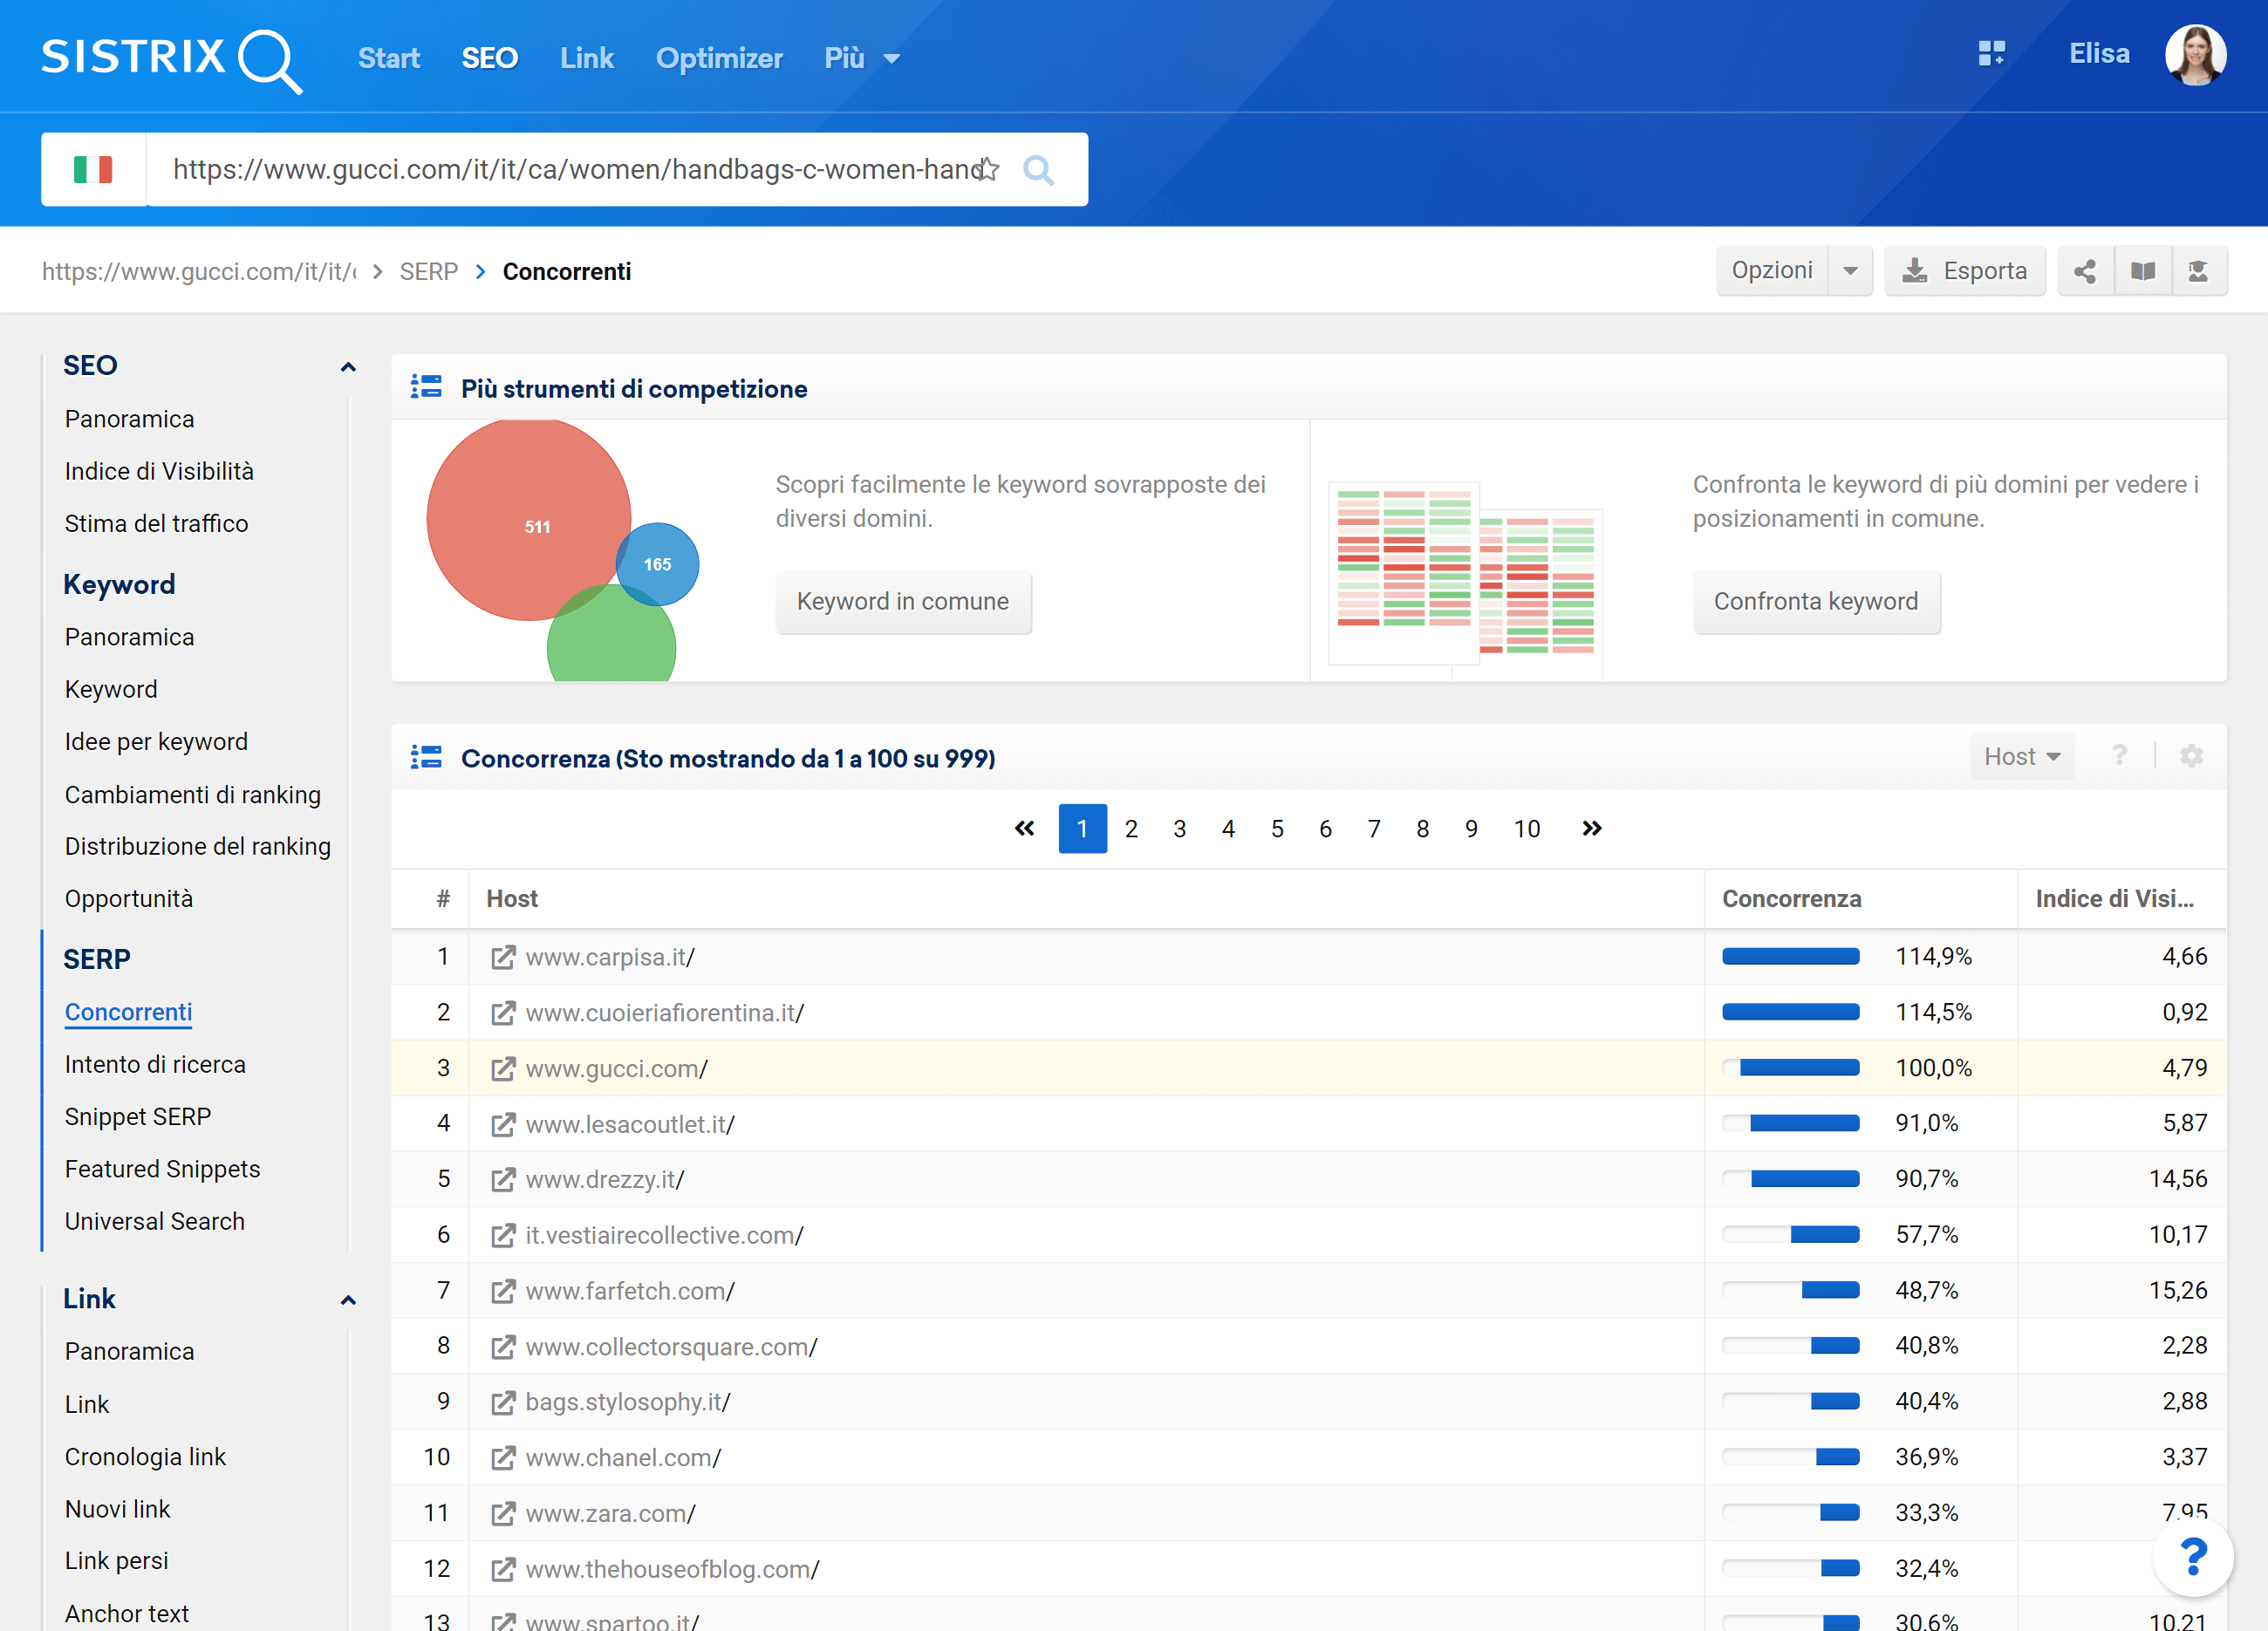The height and width of the screenshot is (1631, 2268).
Task: Open Snippet SERP in sidebar
Action: click(138, 1116)
